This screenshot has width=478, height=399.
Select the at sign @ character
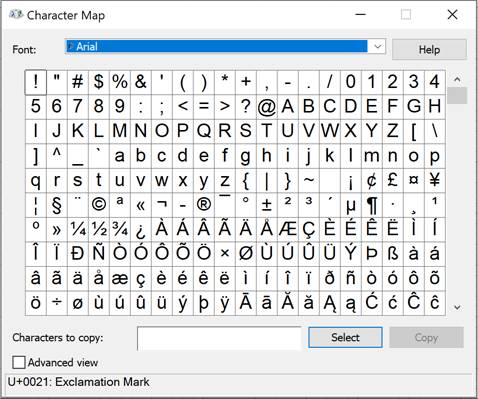pos(267,107)
